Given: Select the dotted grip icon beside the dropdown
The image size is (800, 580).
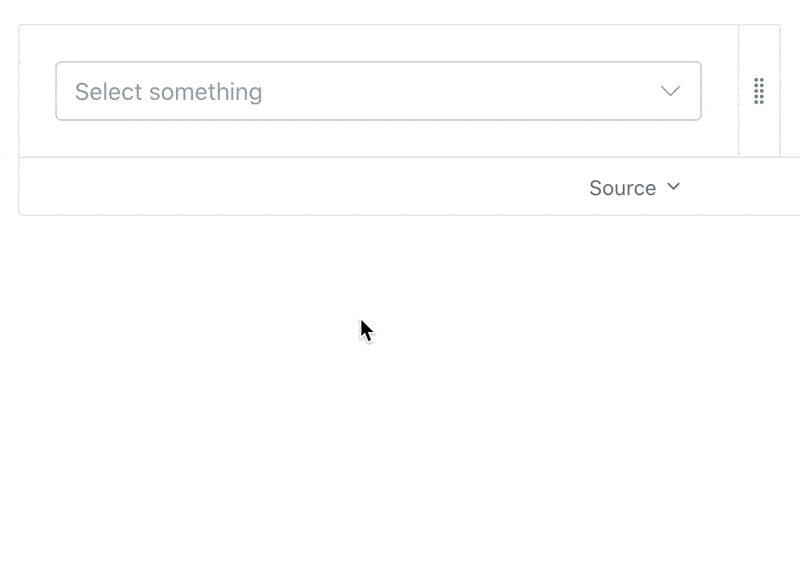Looking at the screenshot, I should tap(759, 92).
